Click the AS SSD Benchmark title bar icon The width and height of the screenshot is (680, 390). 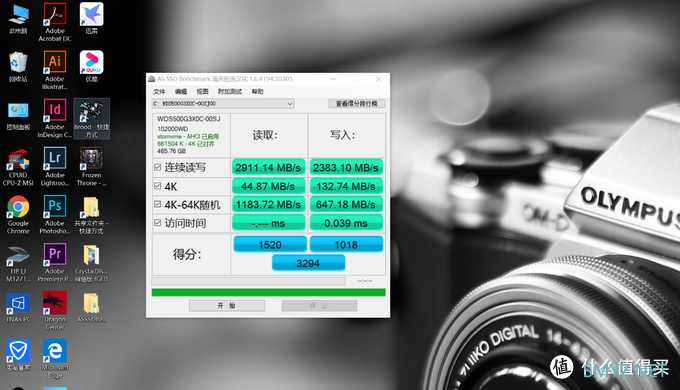[151, 79]
